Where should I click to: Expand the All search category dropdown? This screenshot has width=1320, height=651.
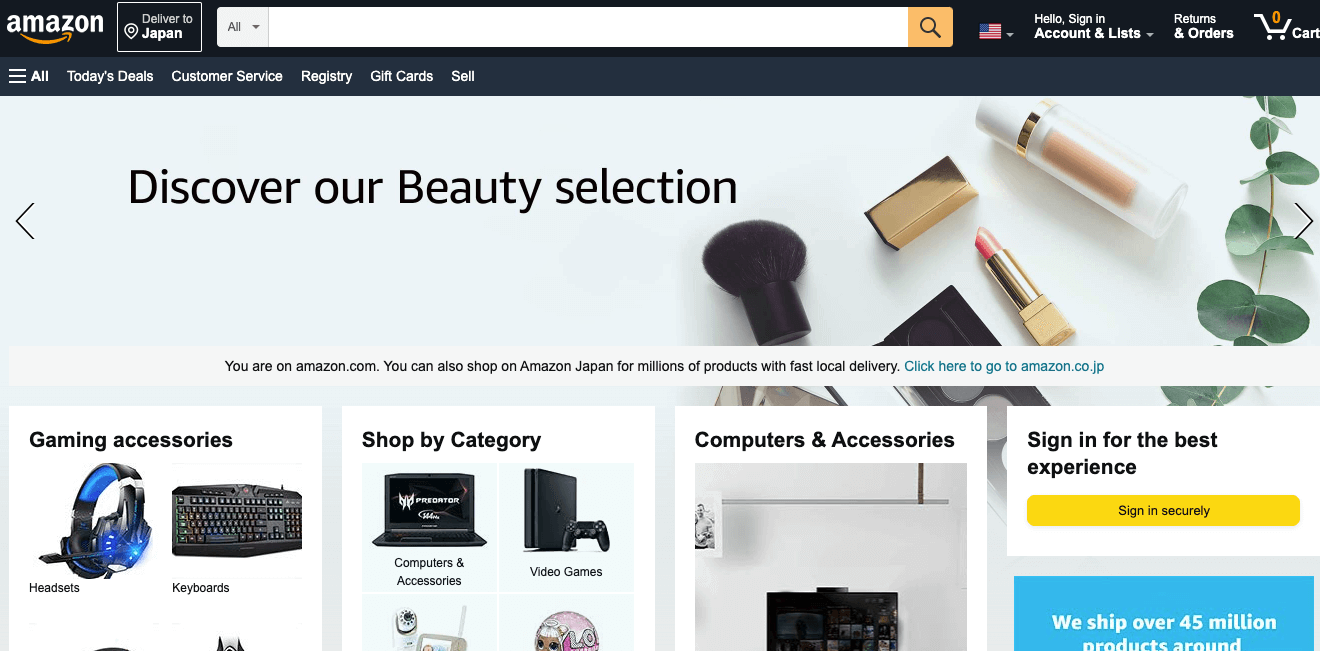coord(243,27)
